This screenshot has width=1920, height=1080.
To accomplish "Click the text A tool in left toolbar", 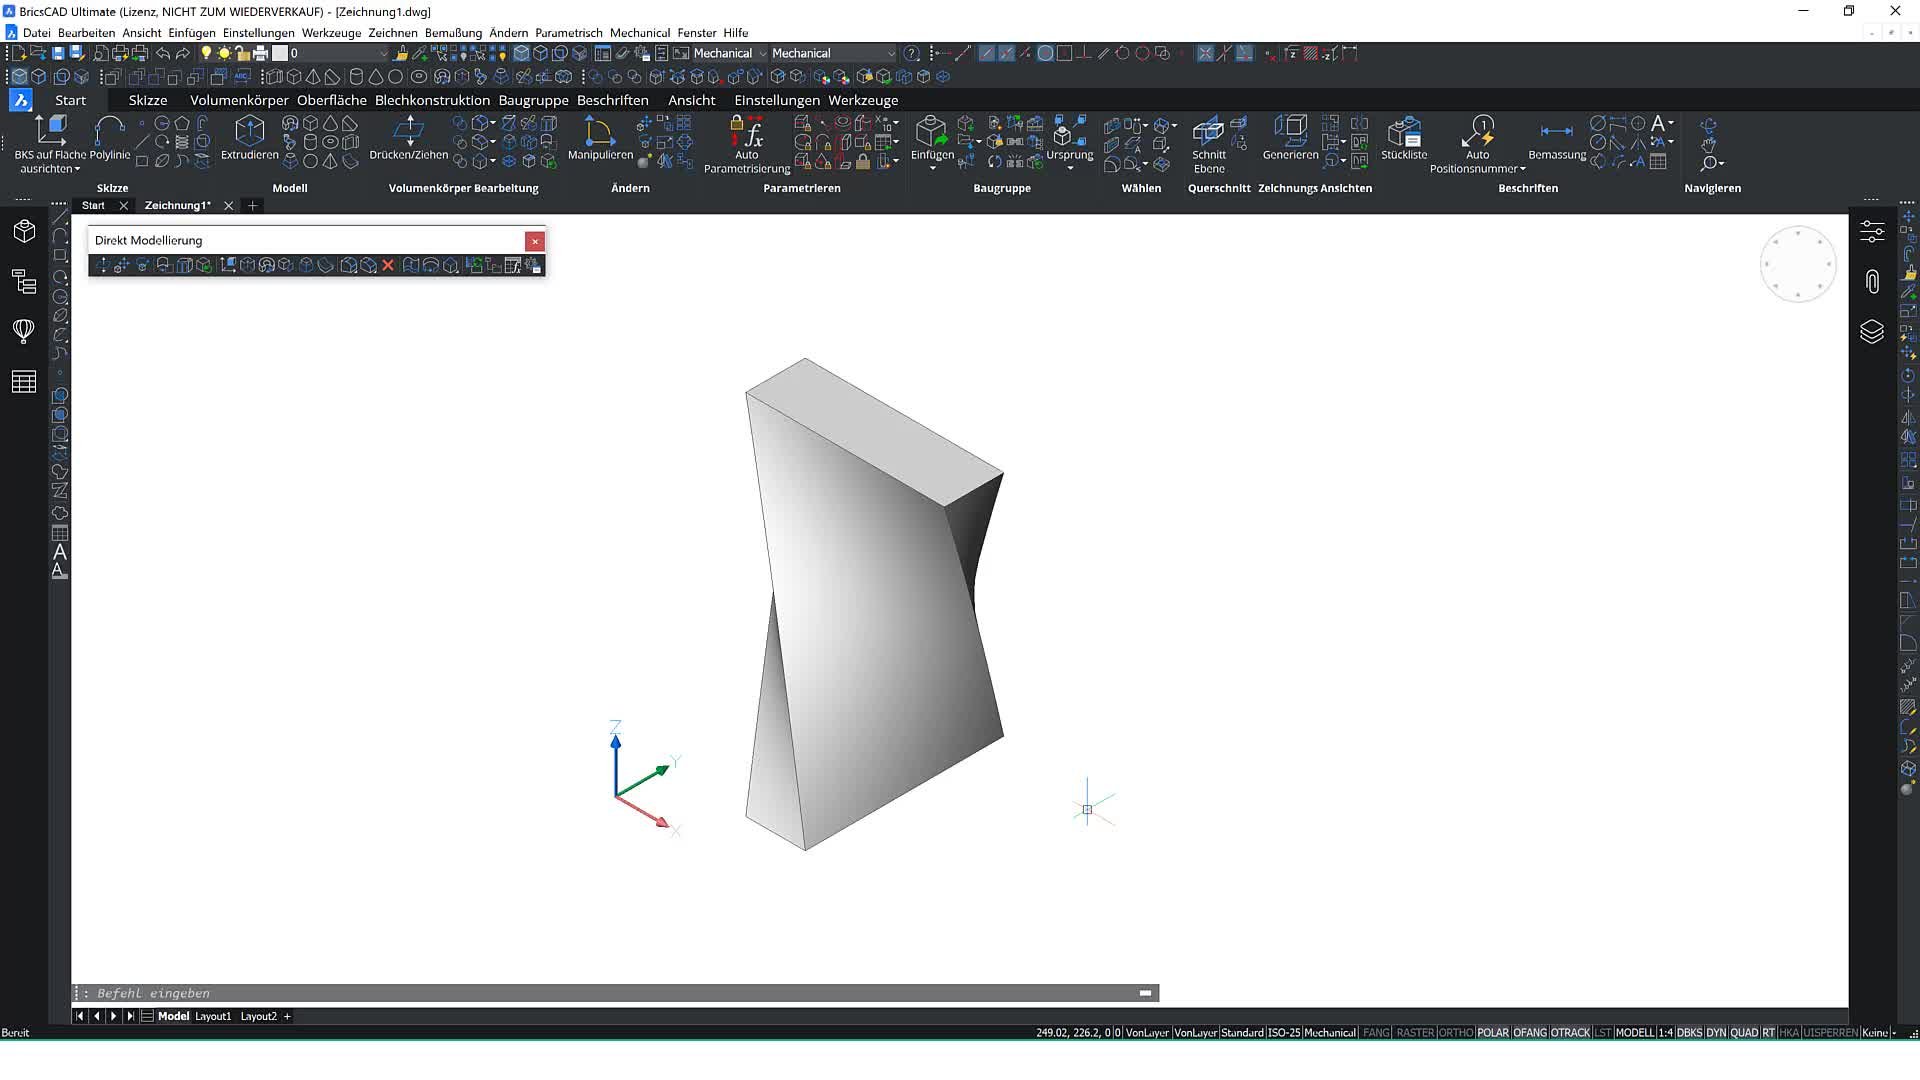I will 60,552.
